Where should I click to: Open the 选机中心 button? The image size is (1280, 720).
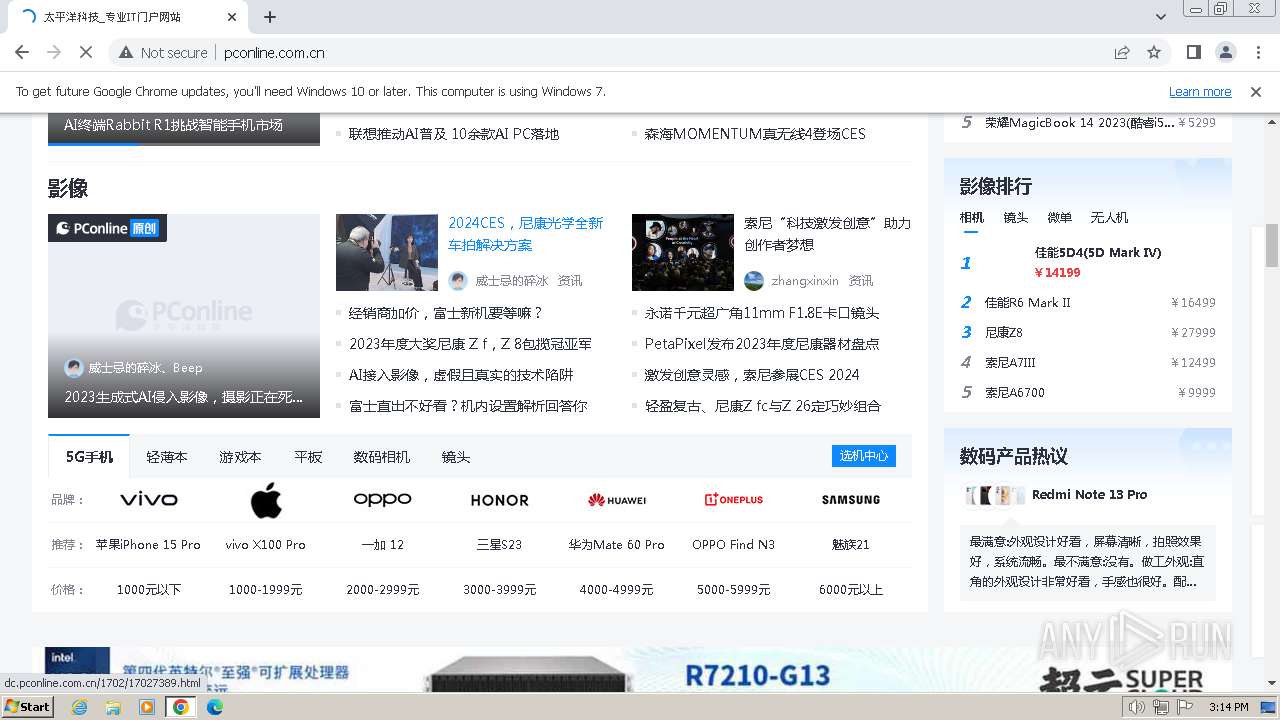click(864, 456)
